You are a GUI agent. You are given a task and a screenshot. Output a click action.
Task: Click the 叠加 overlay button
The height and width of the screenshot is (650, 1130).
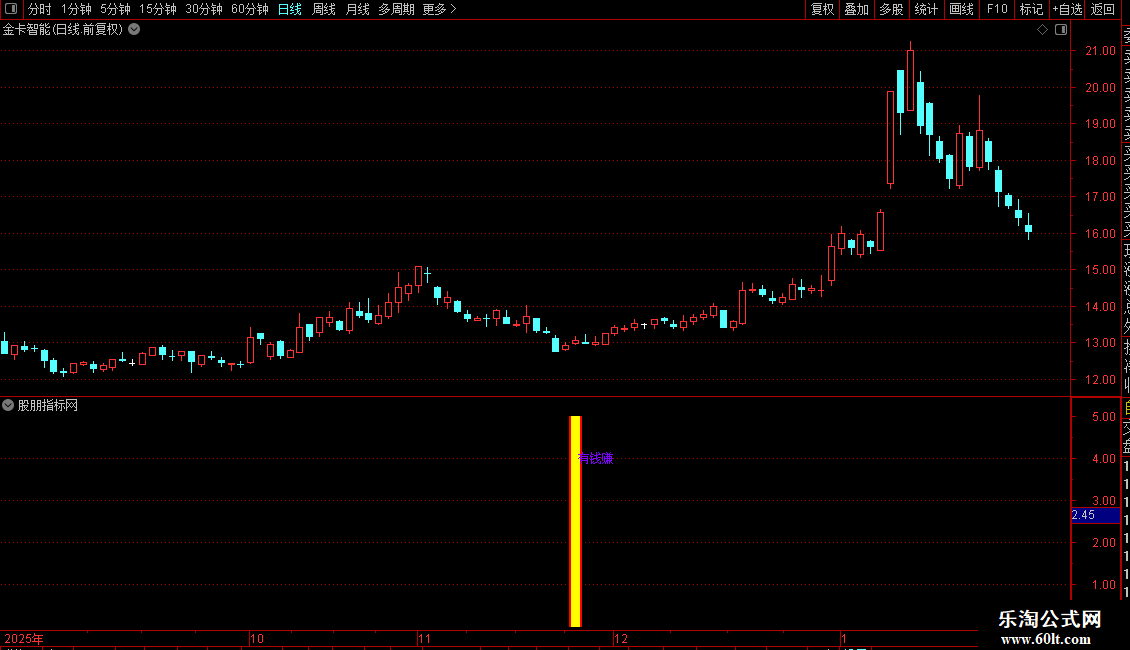coord(856,9)
